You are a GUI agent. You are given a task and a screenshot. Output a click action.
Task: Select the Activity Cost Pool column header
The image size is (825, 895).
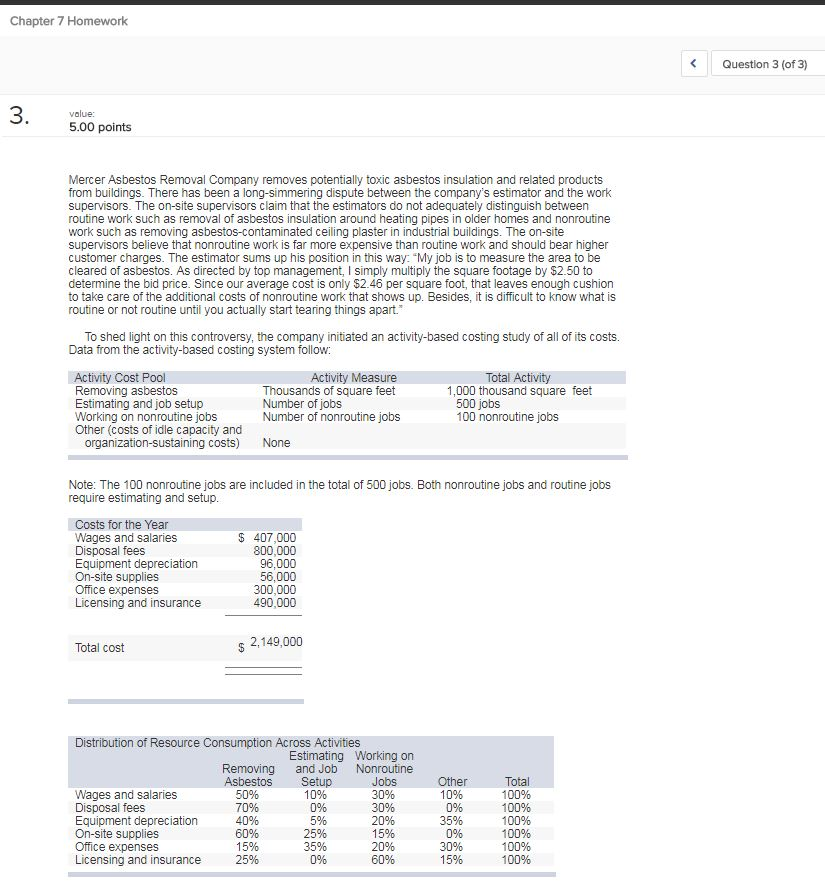[120, 378]
